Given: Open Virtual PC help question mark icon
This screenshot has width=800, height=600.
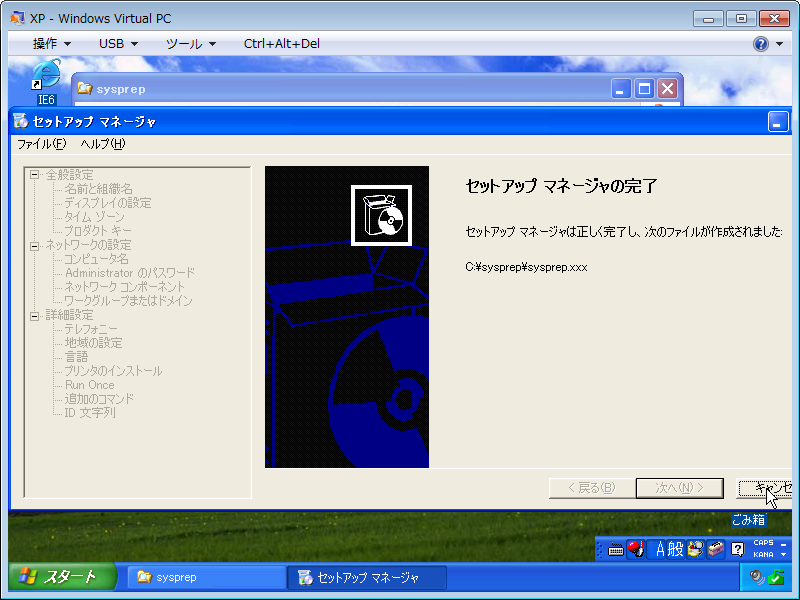Looking at the screenshot, I should tap(760, 44).
